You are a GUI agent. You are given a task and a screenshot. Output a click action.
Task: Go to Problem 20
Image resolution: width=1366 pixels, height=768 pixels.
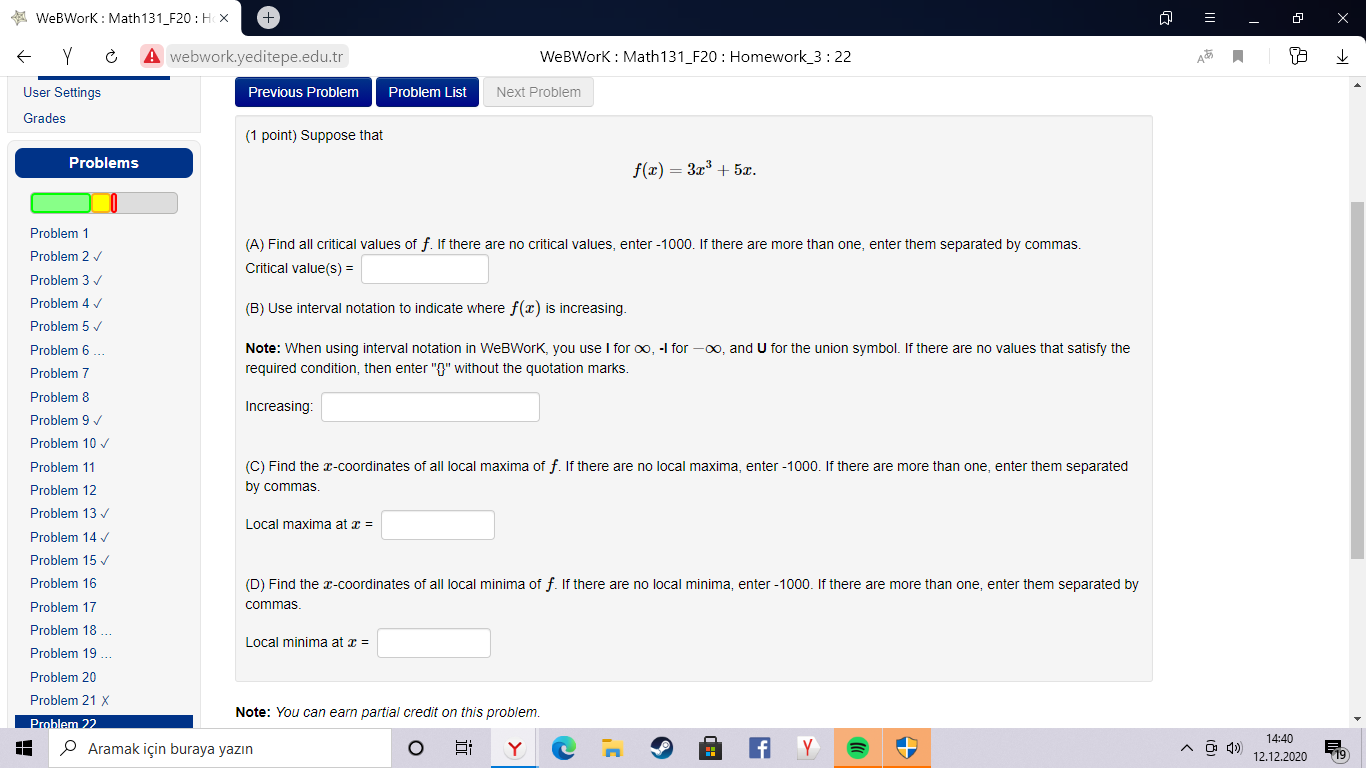(x=63, y=677)
